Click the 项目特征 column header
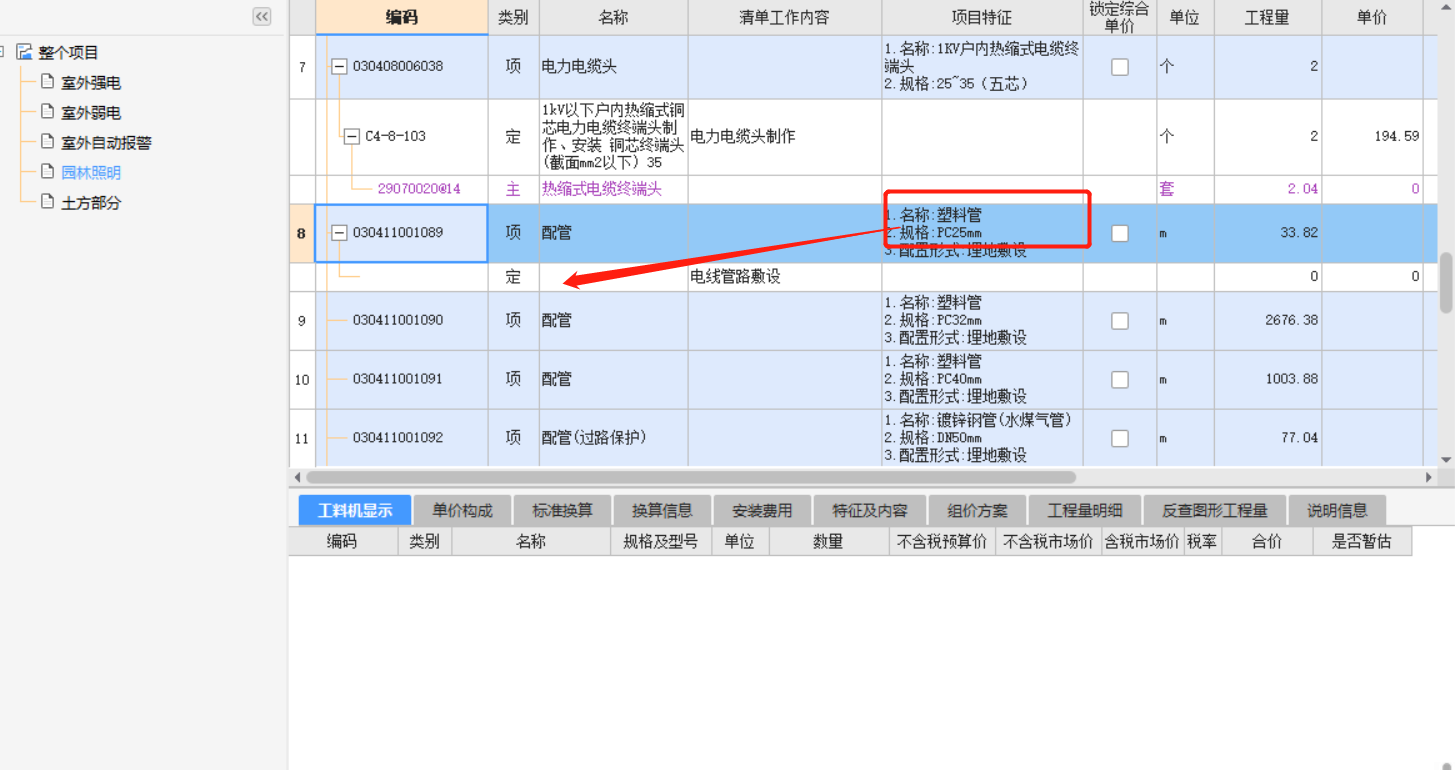Image resolution: width=1455 pixels, height=770 pixels. click(982, 18)
